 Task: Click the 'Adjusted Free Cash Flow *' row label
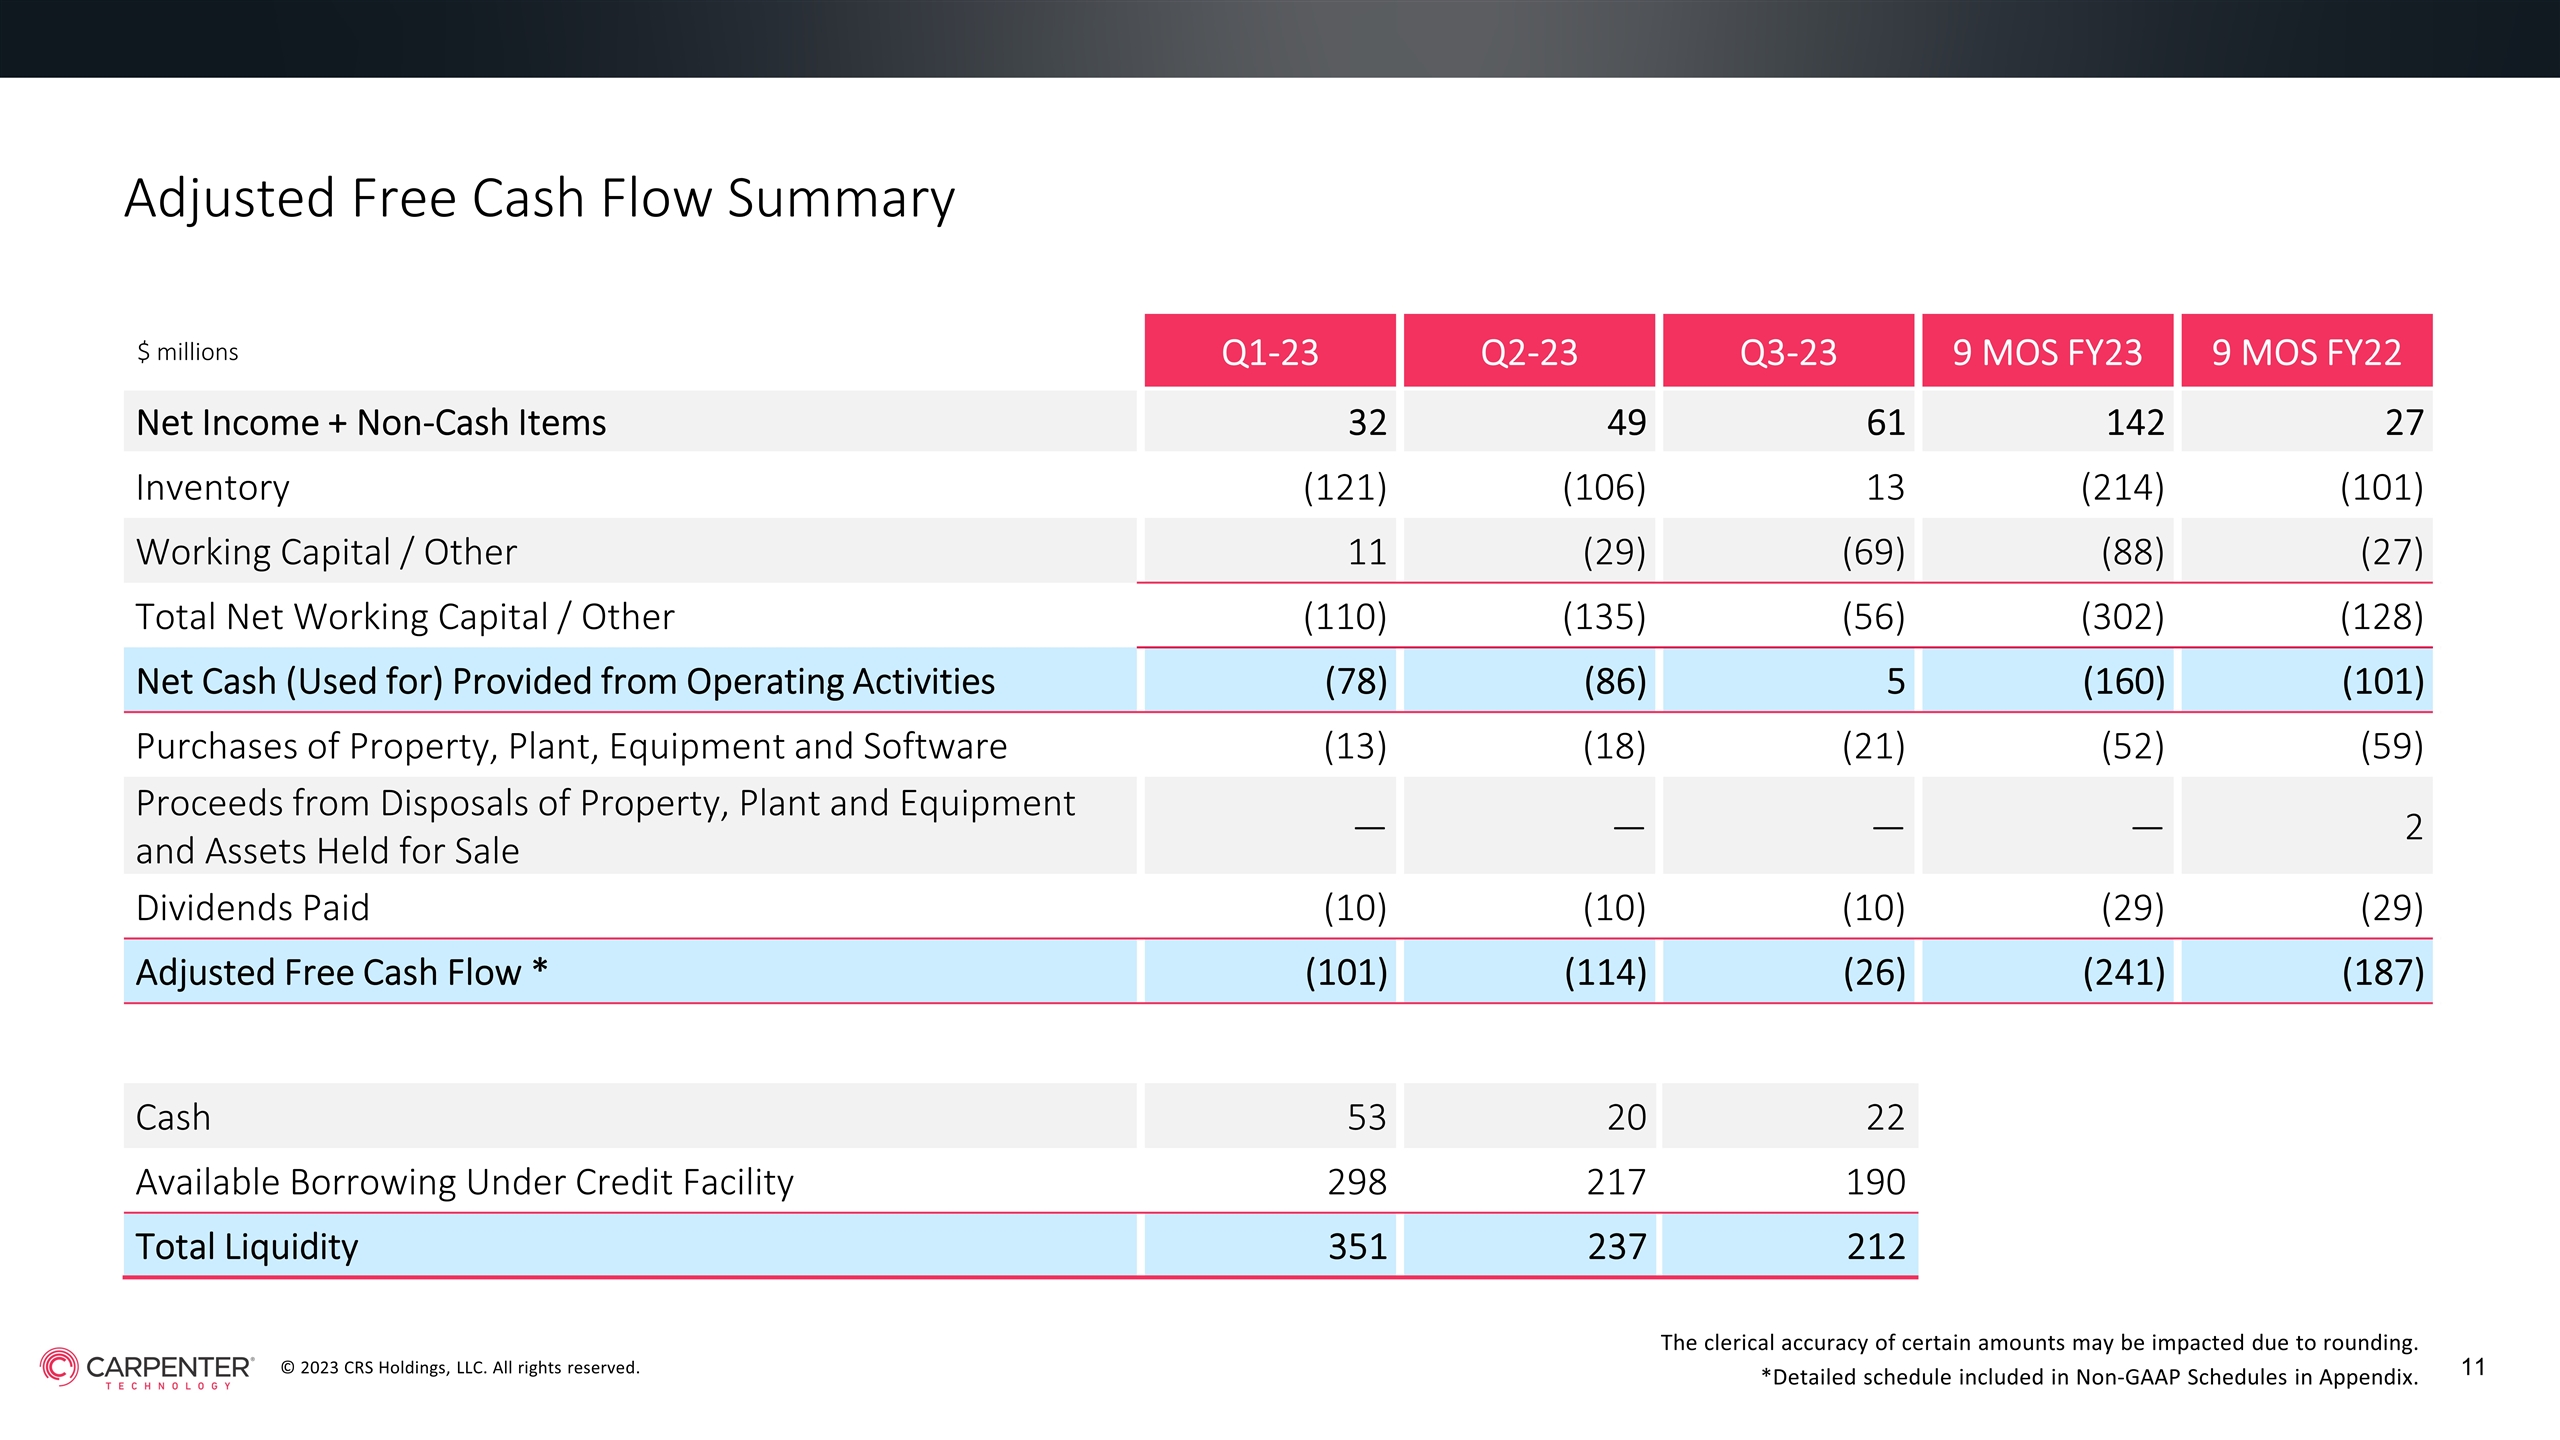pos(342,973)
